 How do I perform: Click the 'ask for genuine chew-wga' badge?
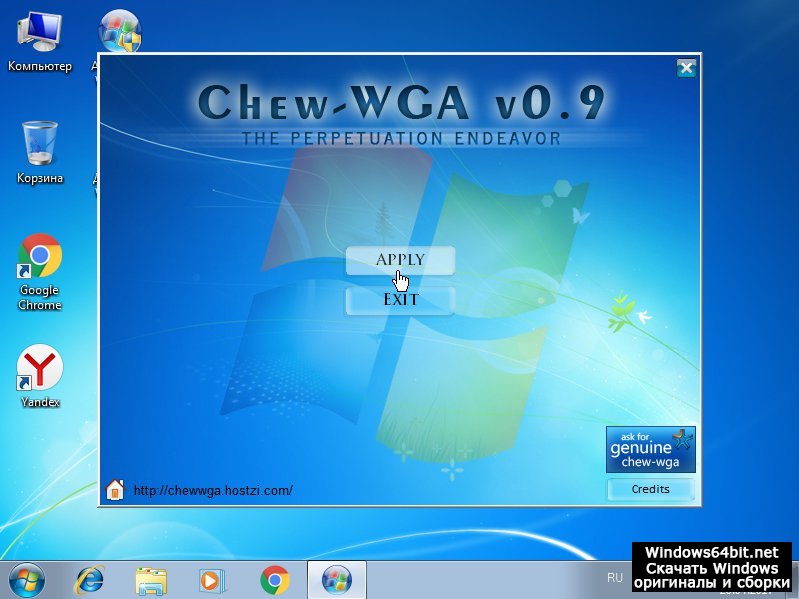(650, 449)
